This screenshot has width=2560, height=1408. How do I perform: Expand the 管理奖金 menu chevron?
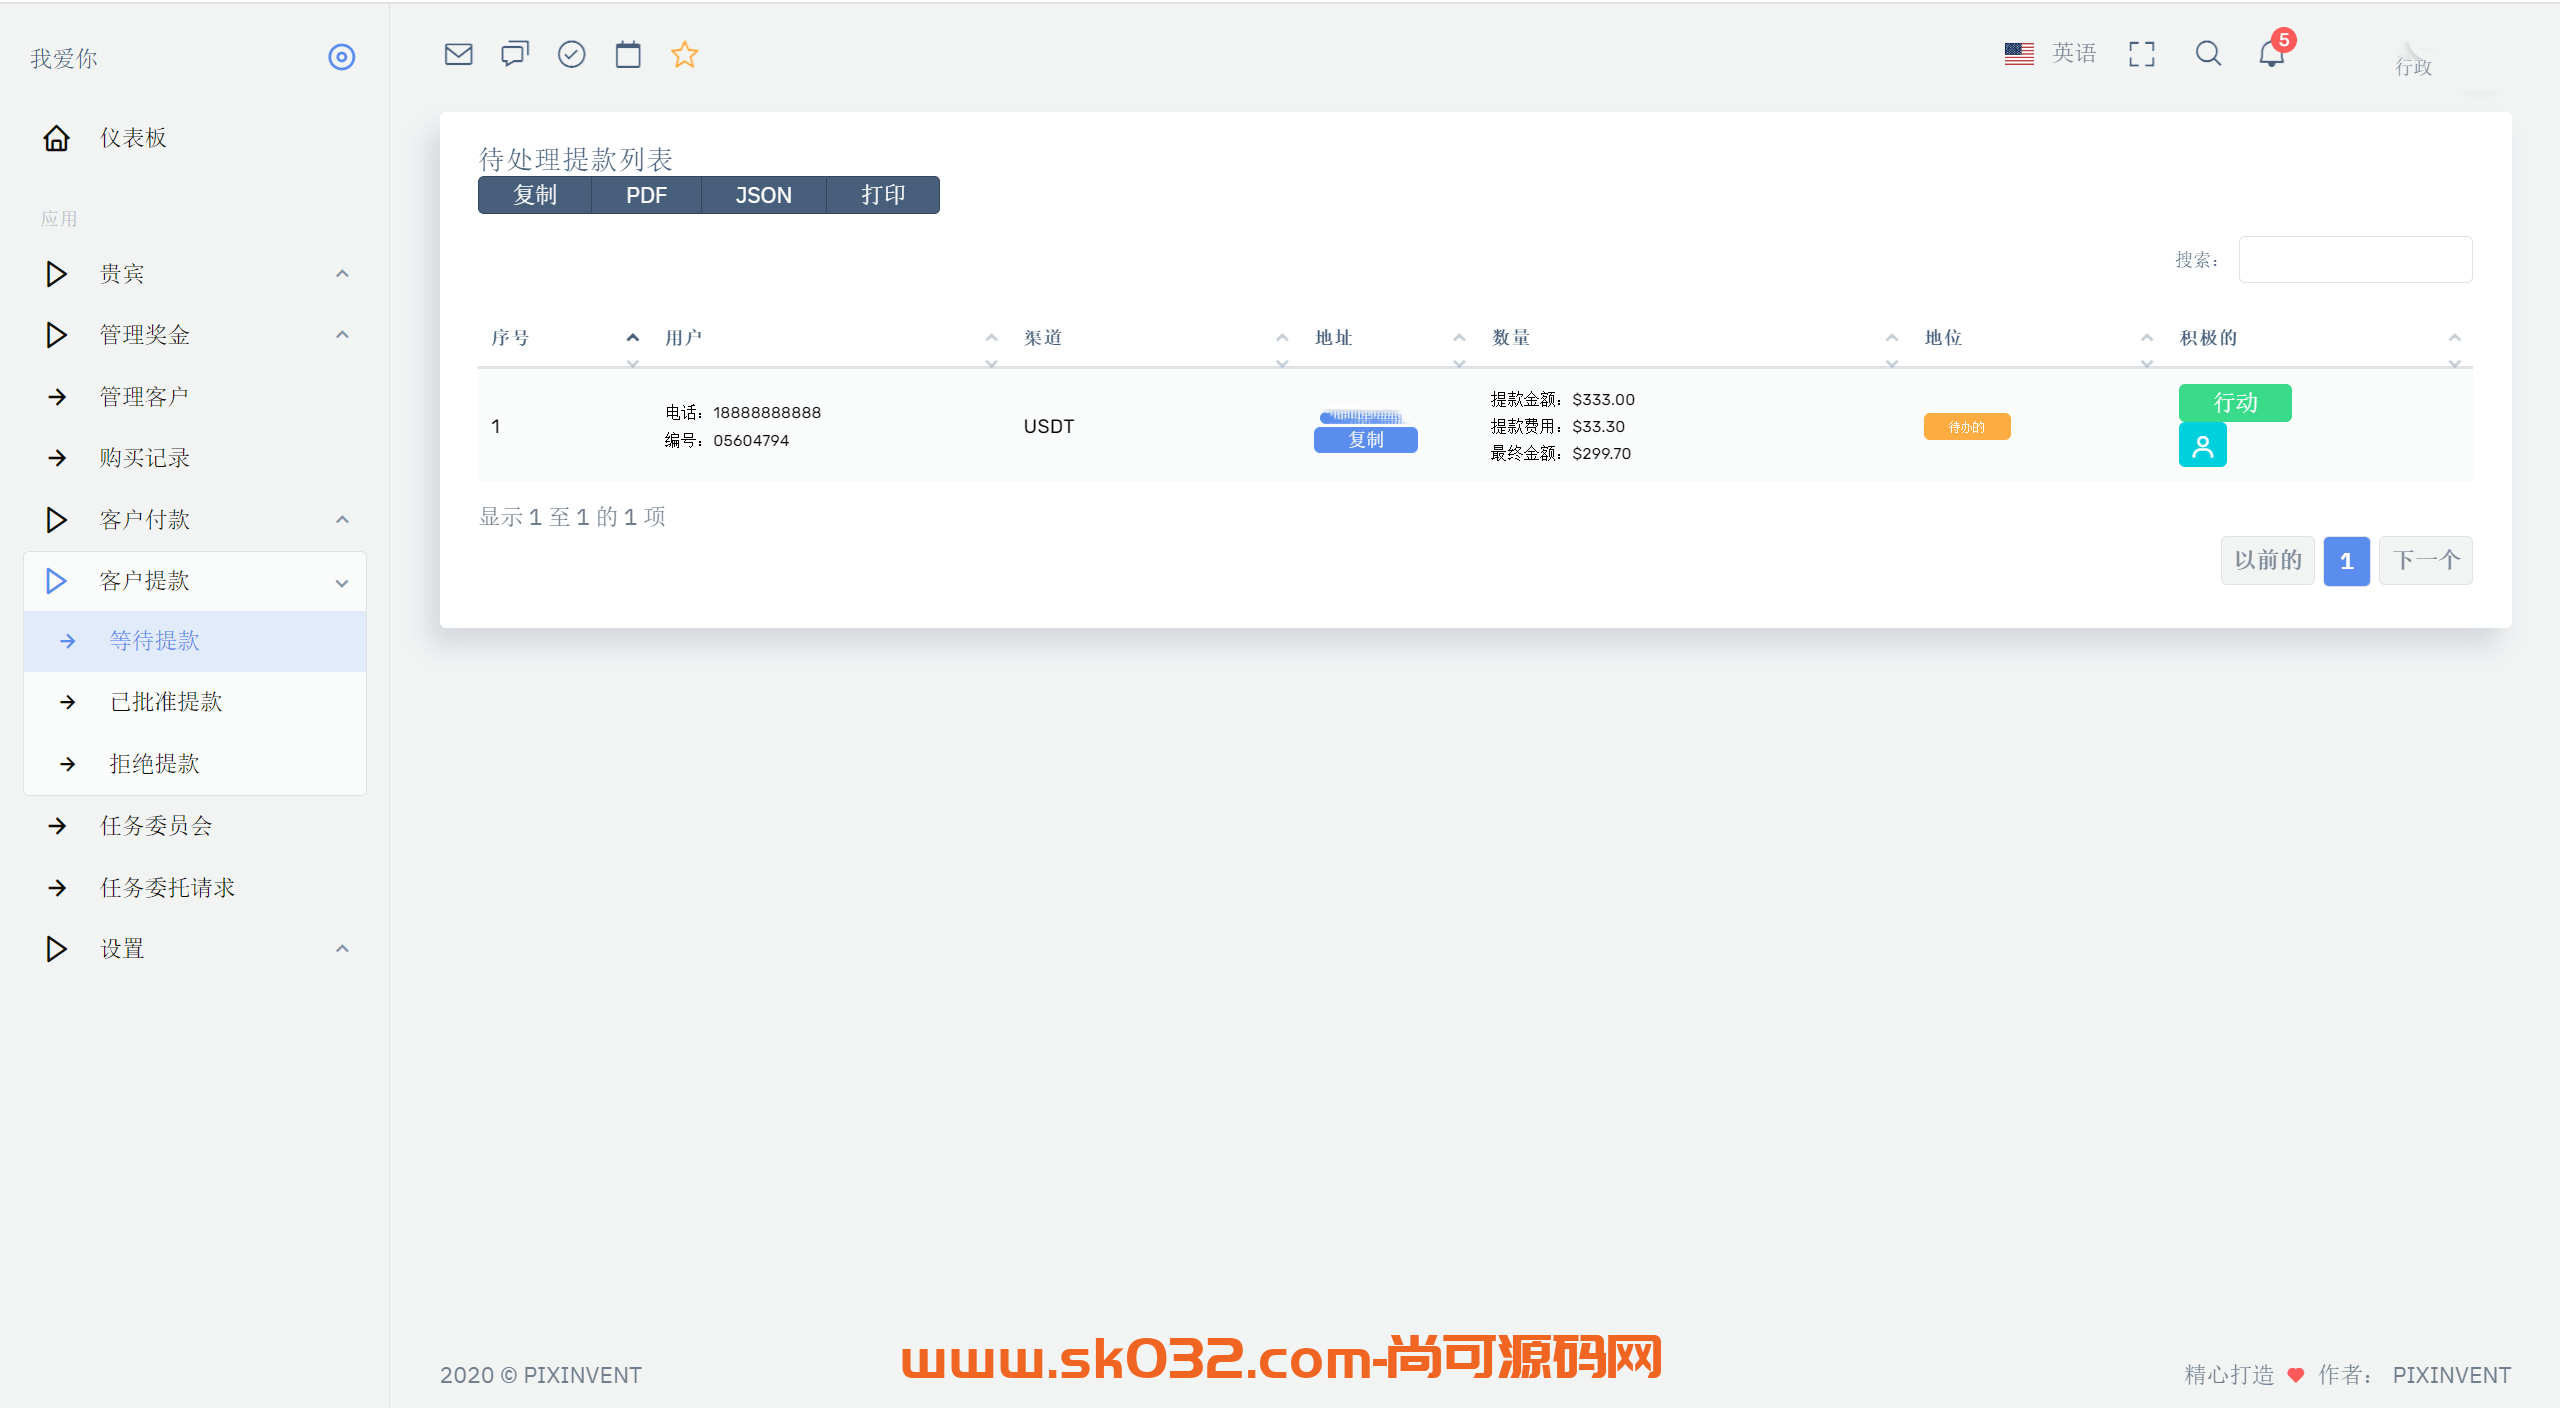[342, 335]
